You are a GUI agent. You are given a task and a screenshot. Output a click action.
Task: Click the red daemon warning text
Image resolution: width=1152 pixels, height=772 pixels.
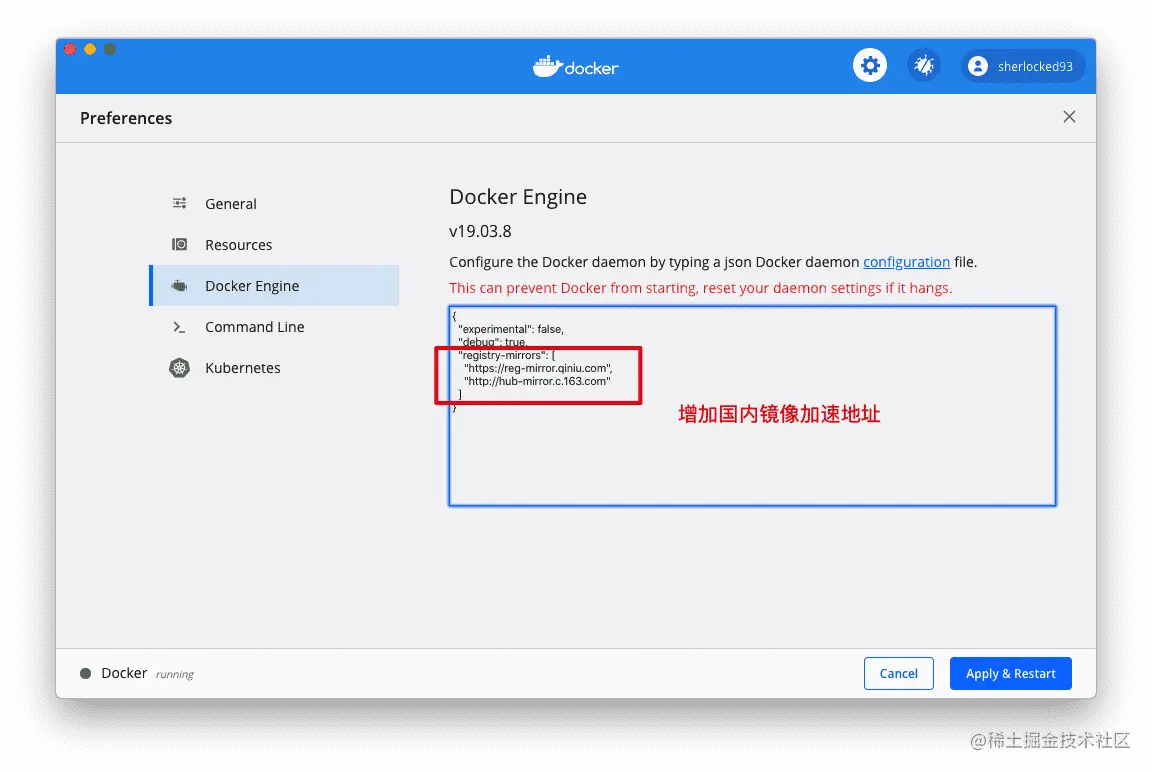click(x=700, y=288)
